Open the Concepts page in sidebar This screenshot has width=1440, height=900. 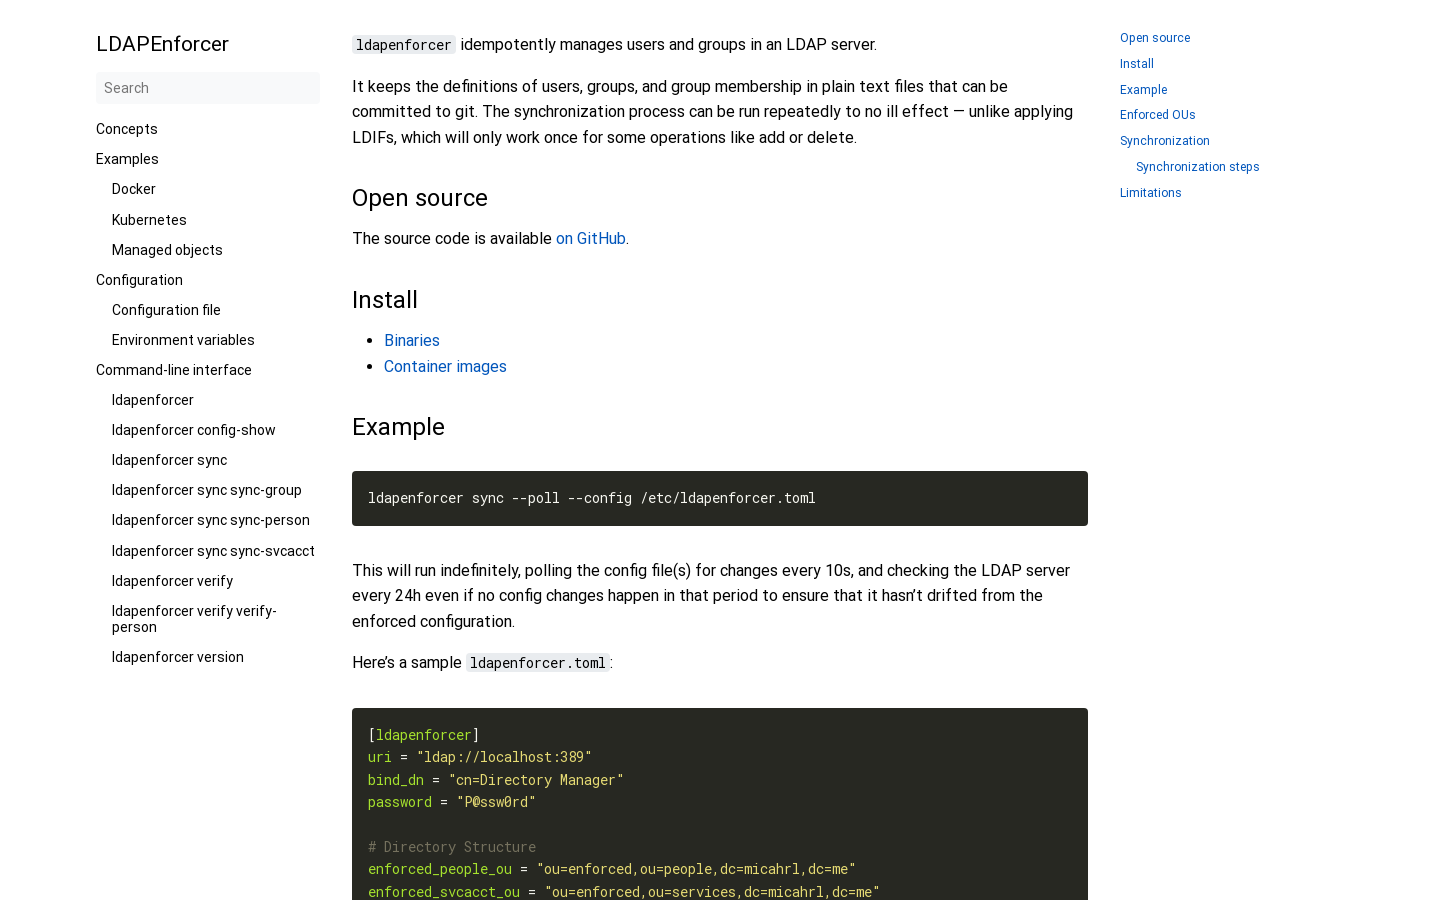click(127, 129)
